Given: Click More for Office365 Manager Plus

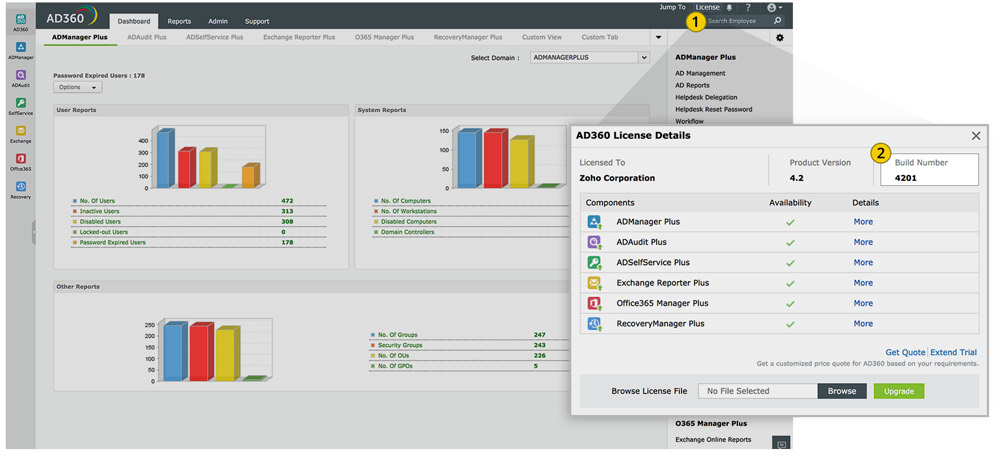Looking at the screenshot, I should click(863, 303).
